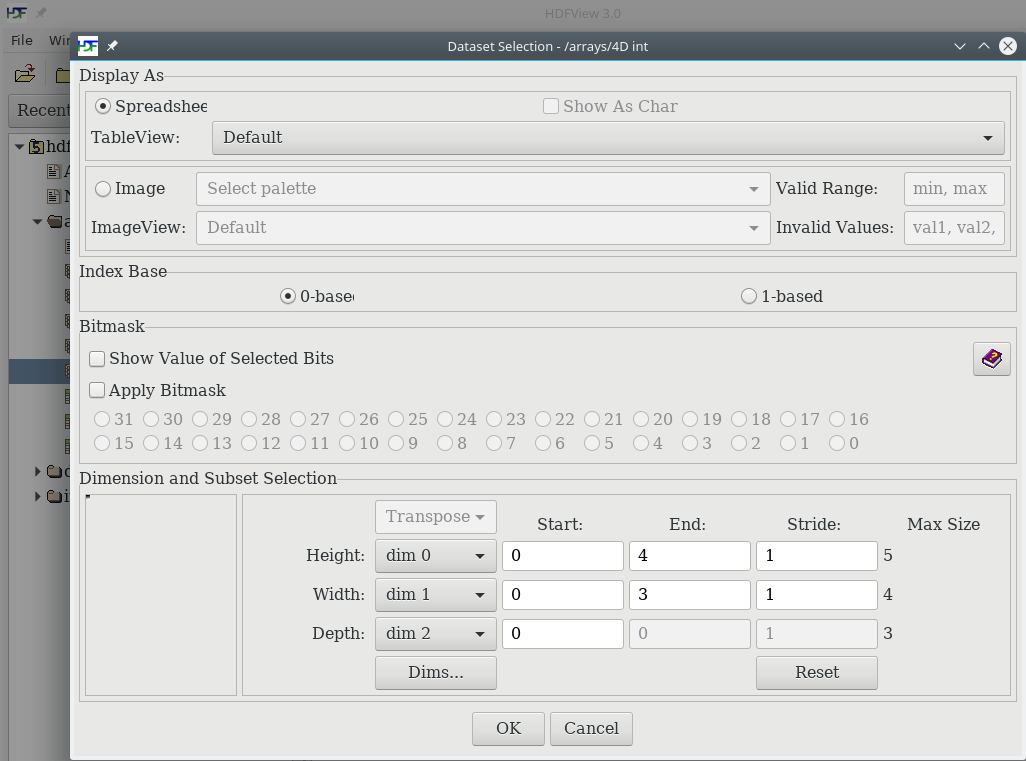Click the HDF logo icon in dialog title bar
This screenshot has width=1026, height=761.
[88, 46]
